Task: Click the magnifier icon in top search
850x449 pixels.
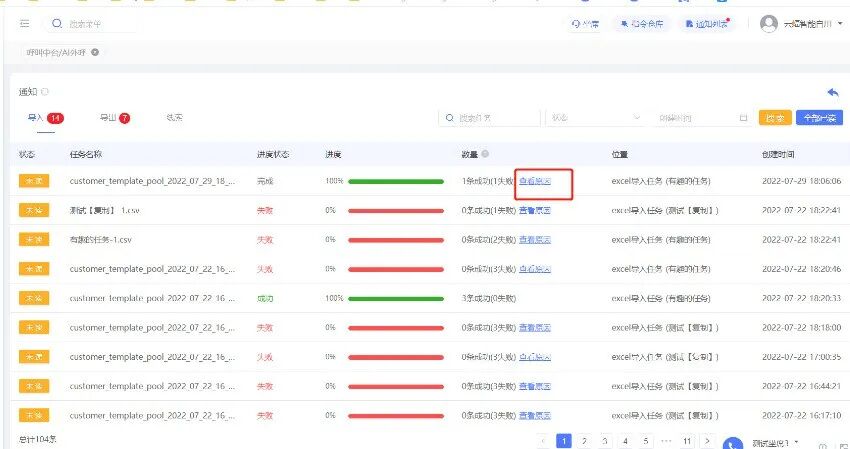Action: coord(56,24)
